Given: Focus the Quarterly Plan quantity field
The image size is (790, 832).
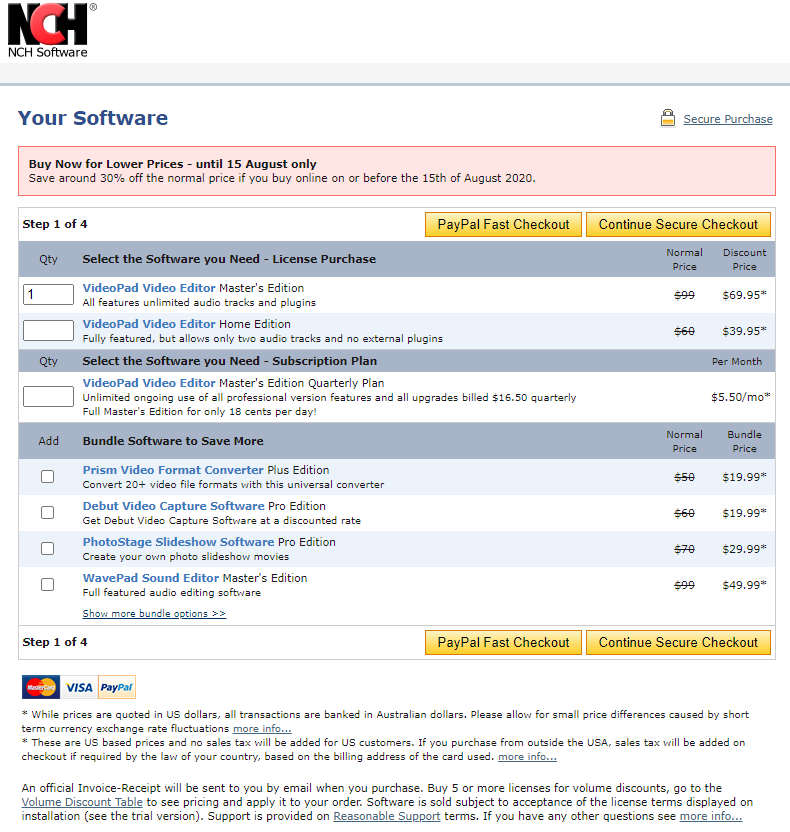Looking at the screenshot, I should coord(48,396).
